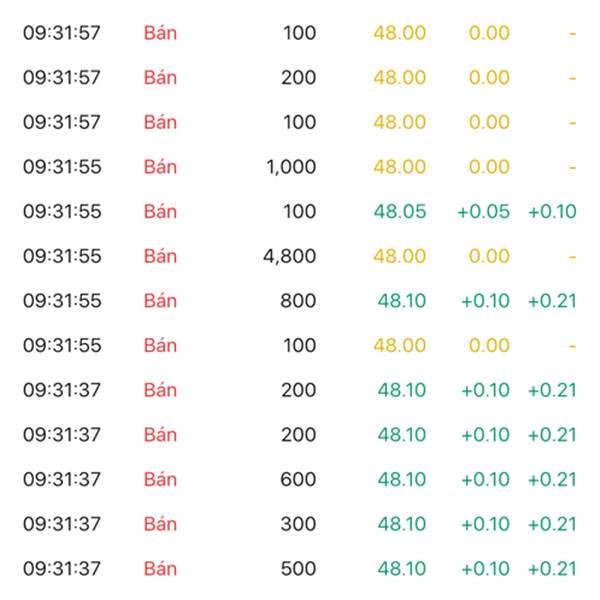Select the 800 volume cell

[x=298, y=301]
